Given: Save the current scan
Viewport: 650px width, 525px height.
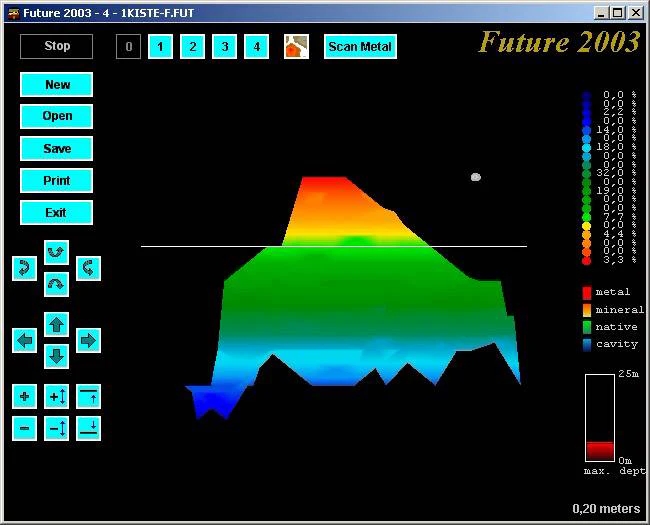Looking at the screenshot, I should [x=56, y=148].
